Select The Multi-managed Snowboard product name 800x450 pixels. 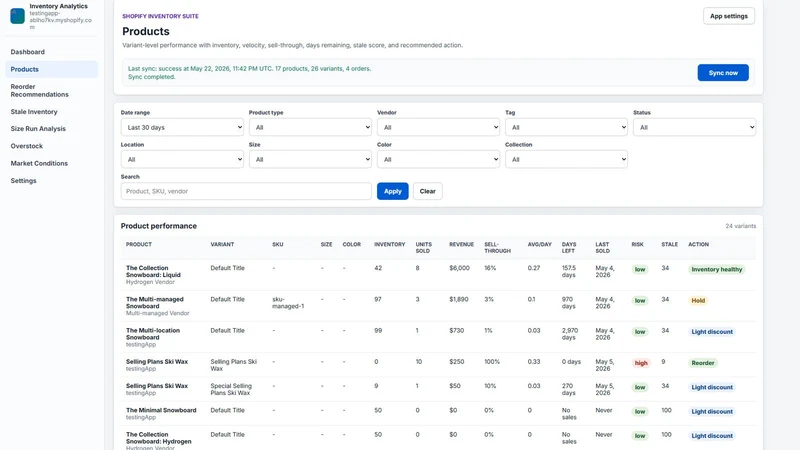155,303
